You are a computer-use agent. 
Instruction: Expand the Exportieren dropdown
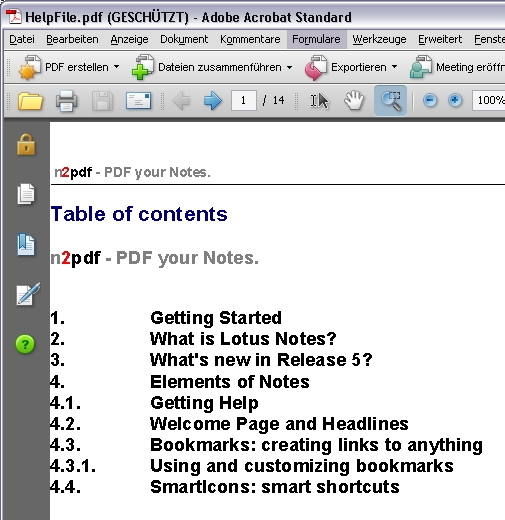(394, 67)
